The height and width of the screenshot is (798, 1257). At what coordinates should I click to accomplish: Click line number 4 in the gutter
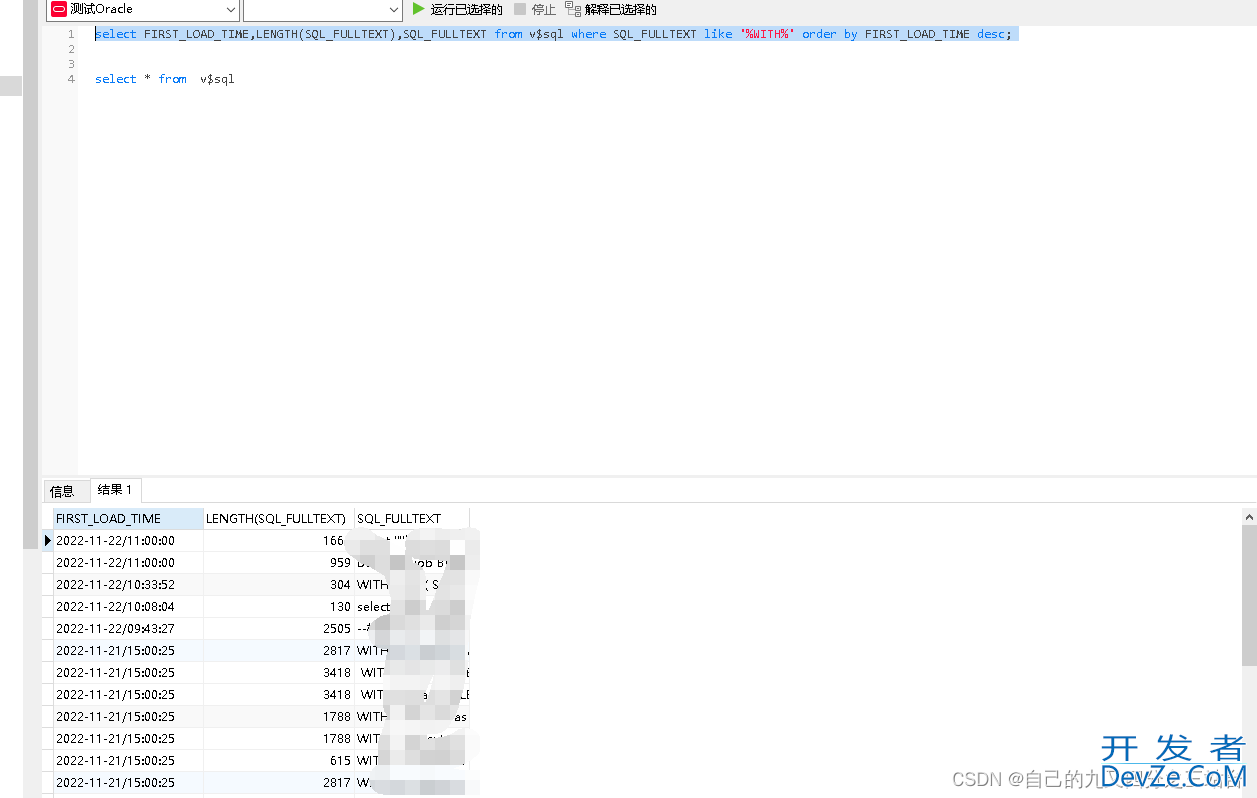(71, 79)
